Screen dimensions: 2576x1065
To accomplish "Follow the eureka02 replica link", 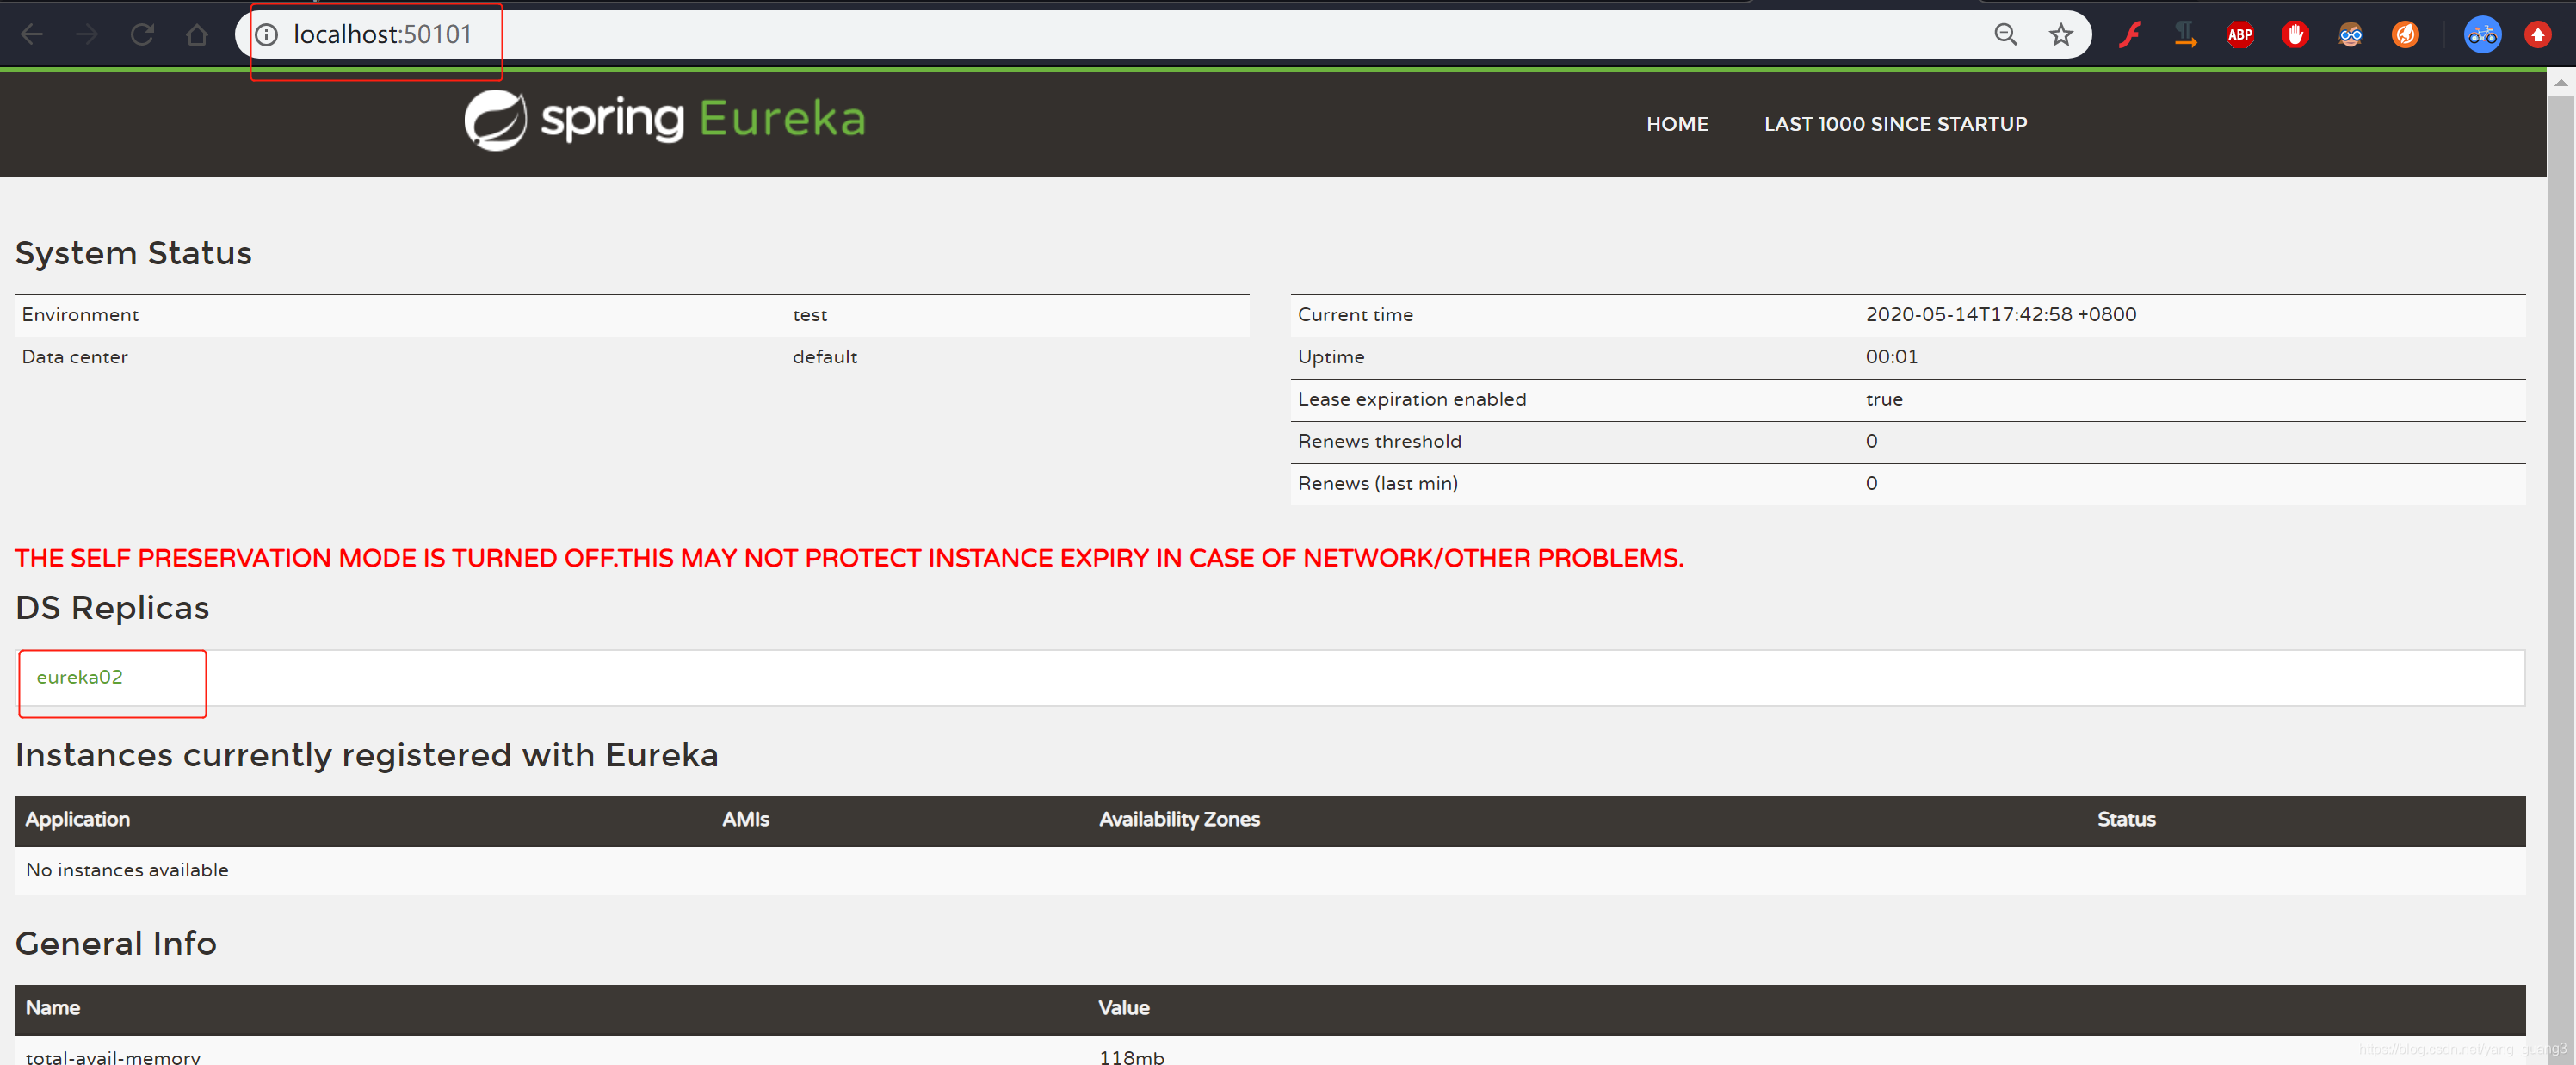I will click(79, 677).
